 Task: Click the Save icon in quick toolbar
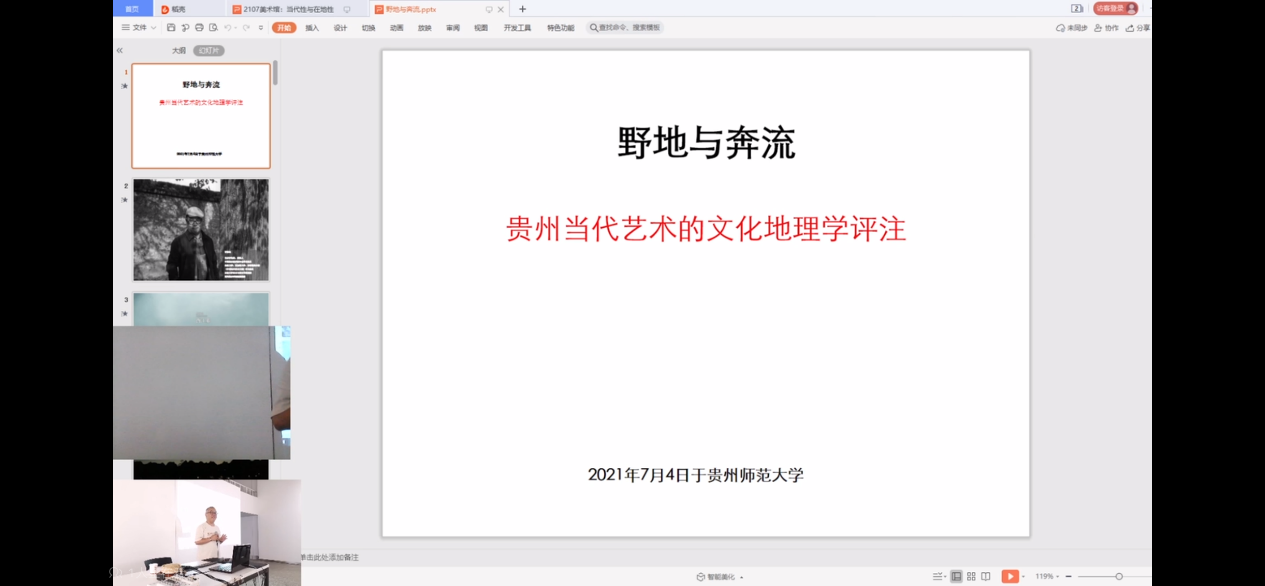(172, 28)
